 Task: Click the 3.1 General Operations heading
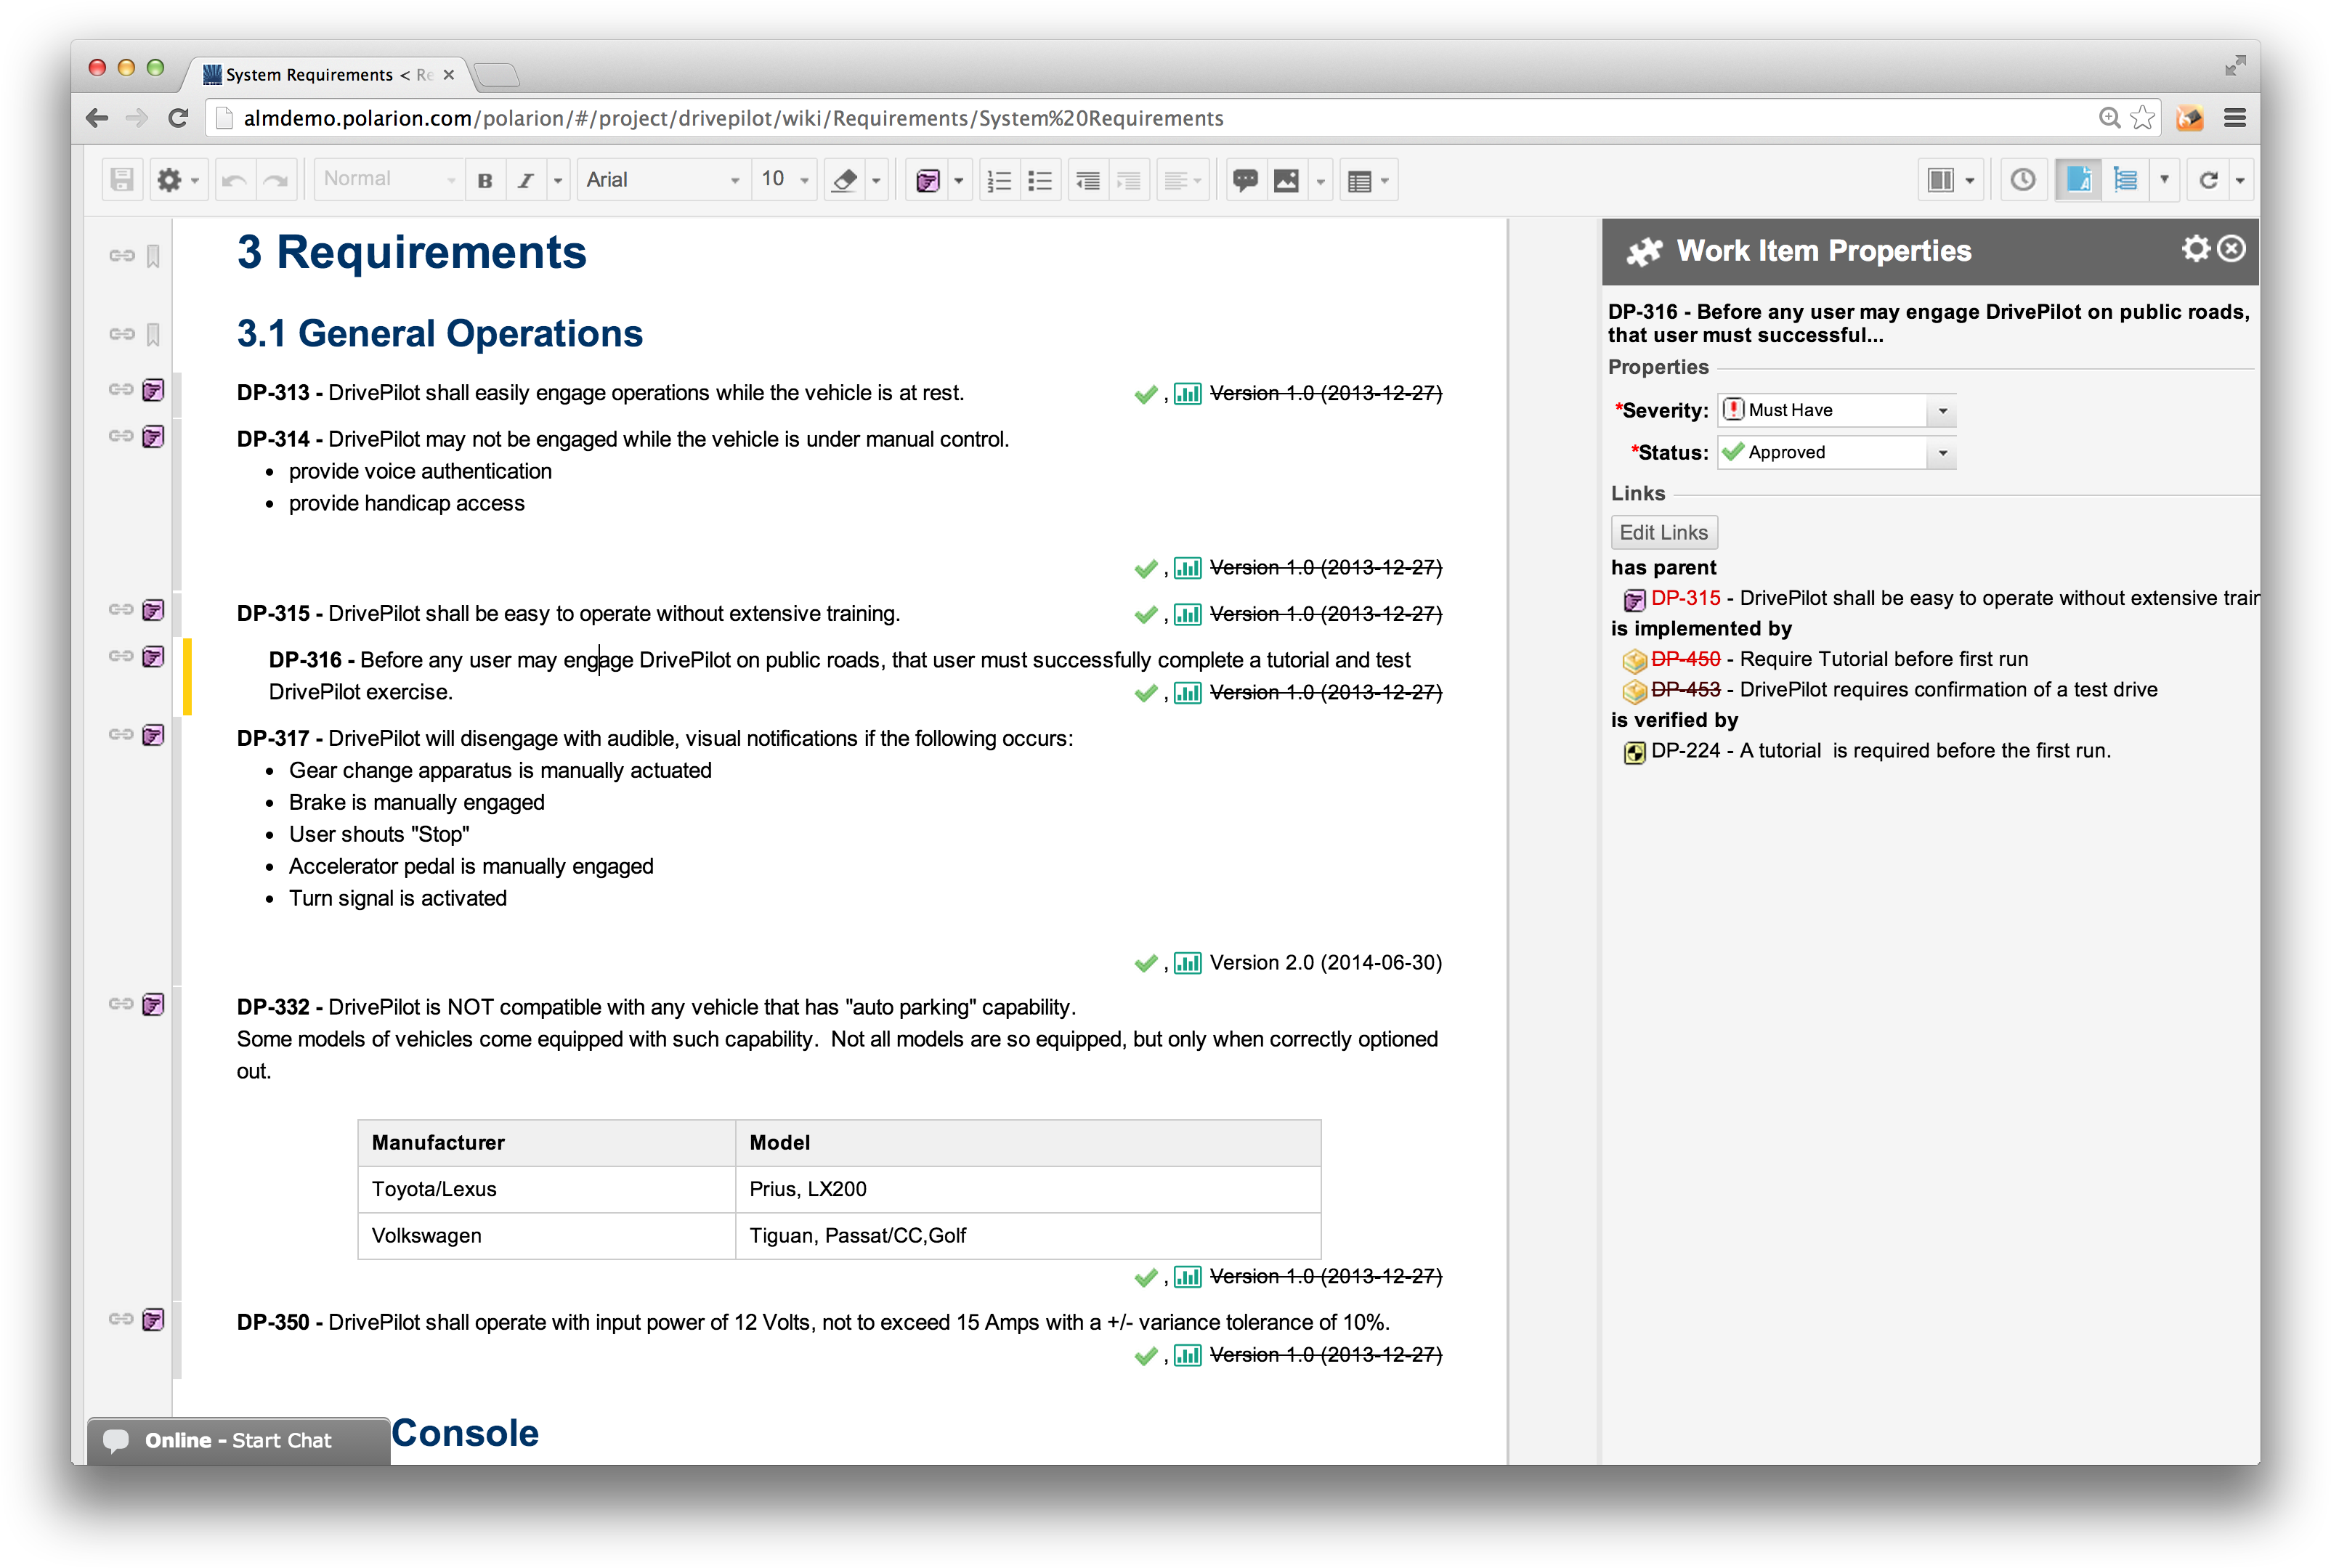439,334
